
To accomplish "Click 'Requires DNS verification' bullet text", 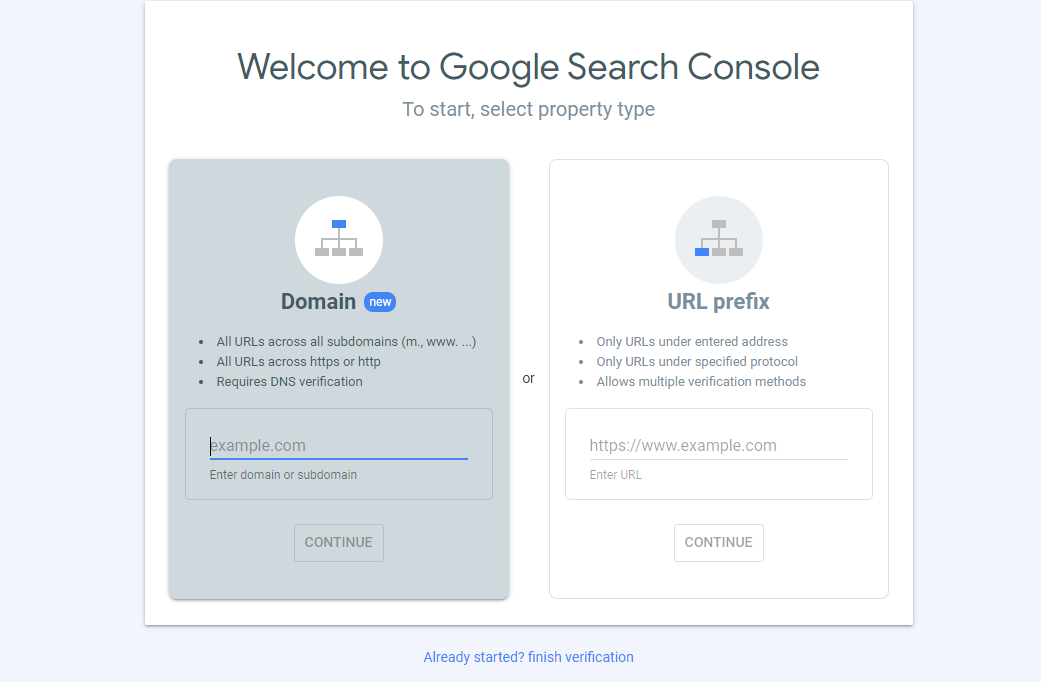I will tap(289, 382).
